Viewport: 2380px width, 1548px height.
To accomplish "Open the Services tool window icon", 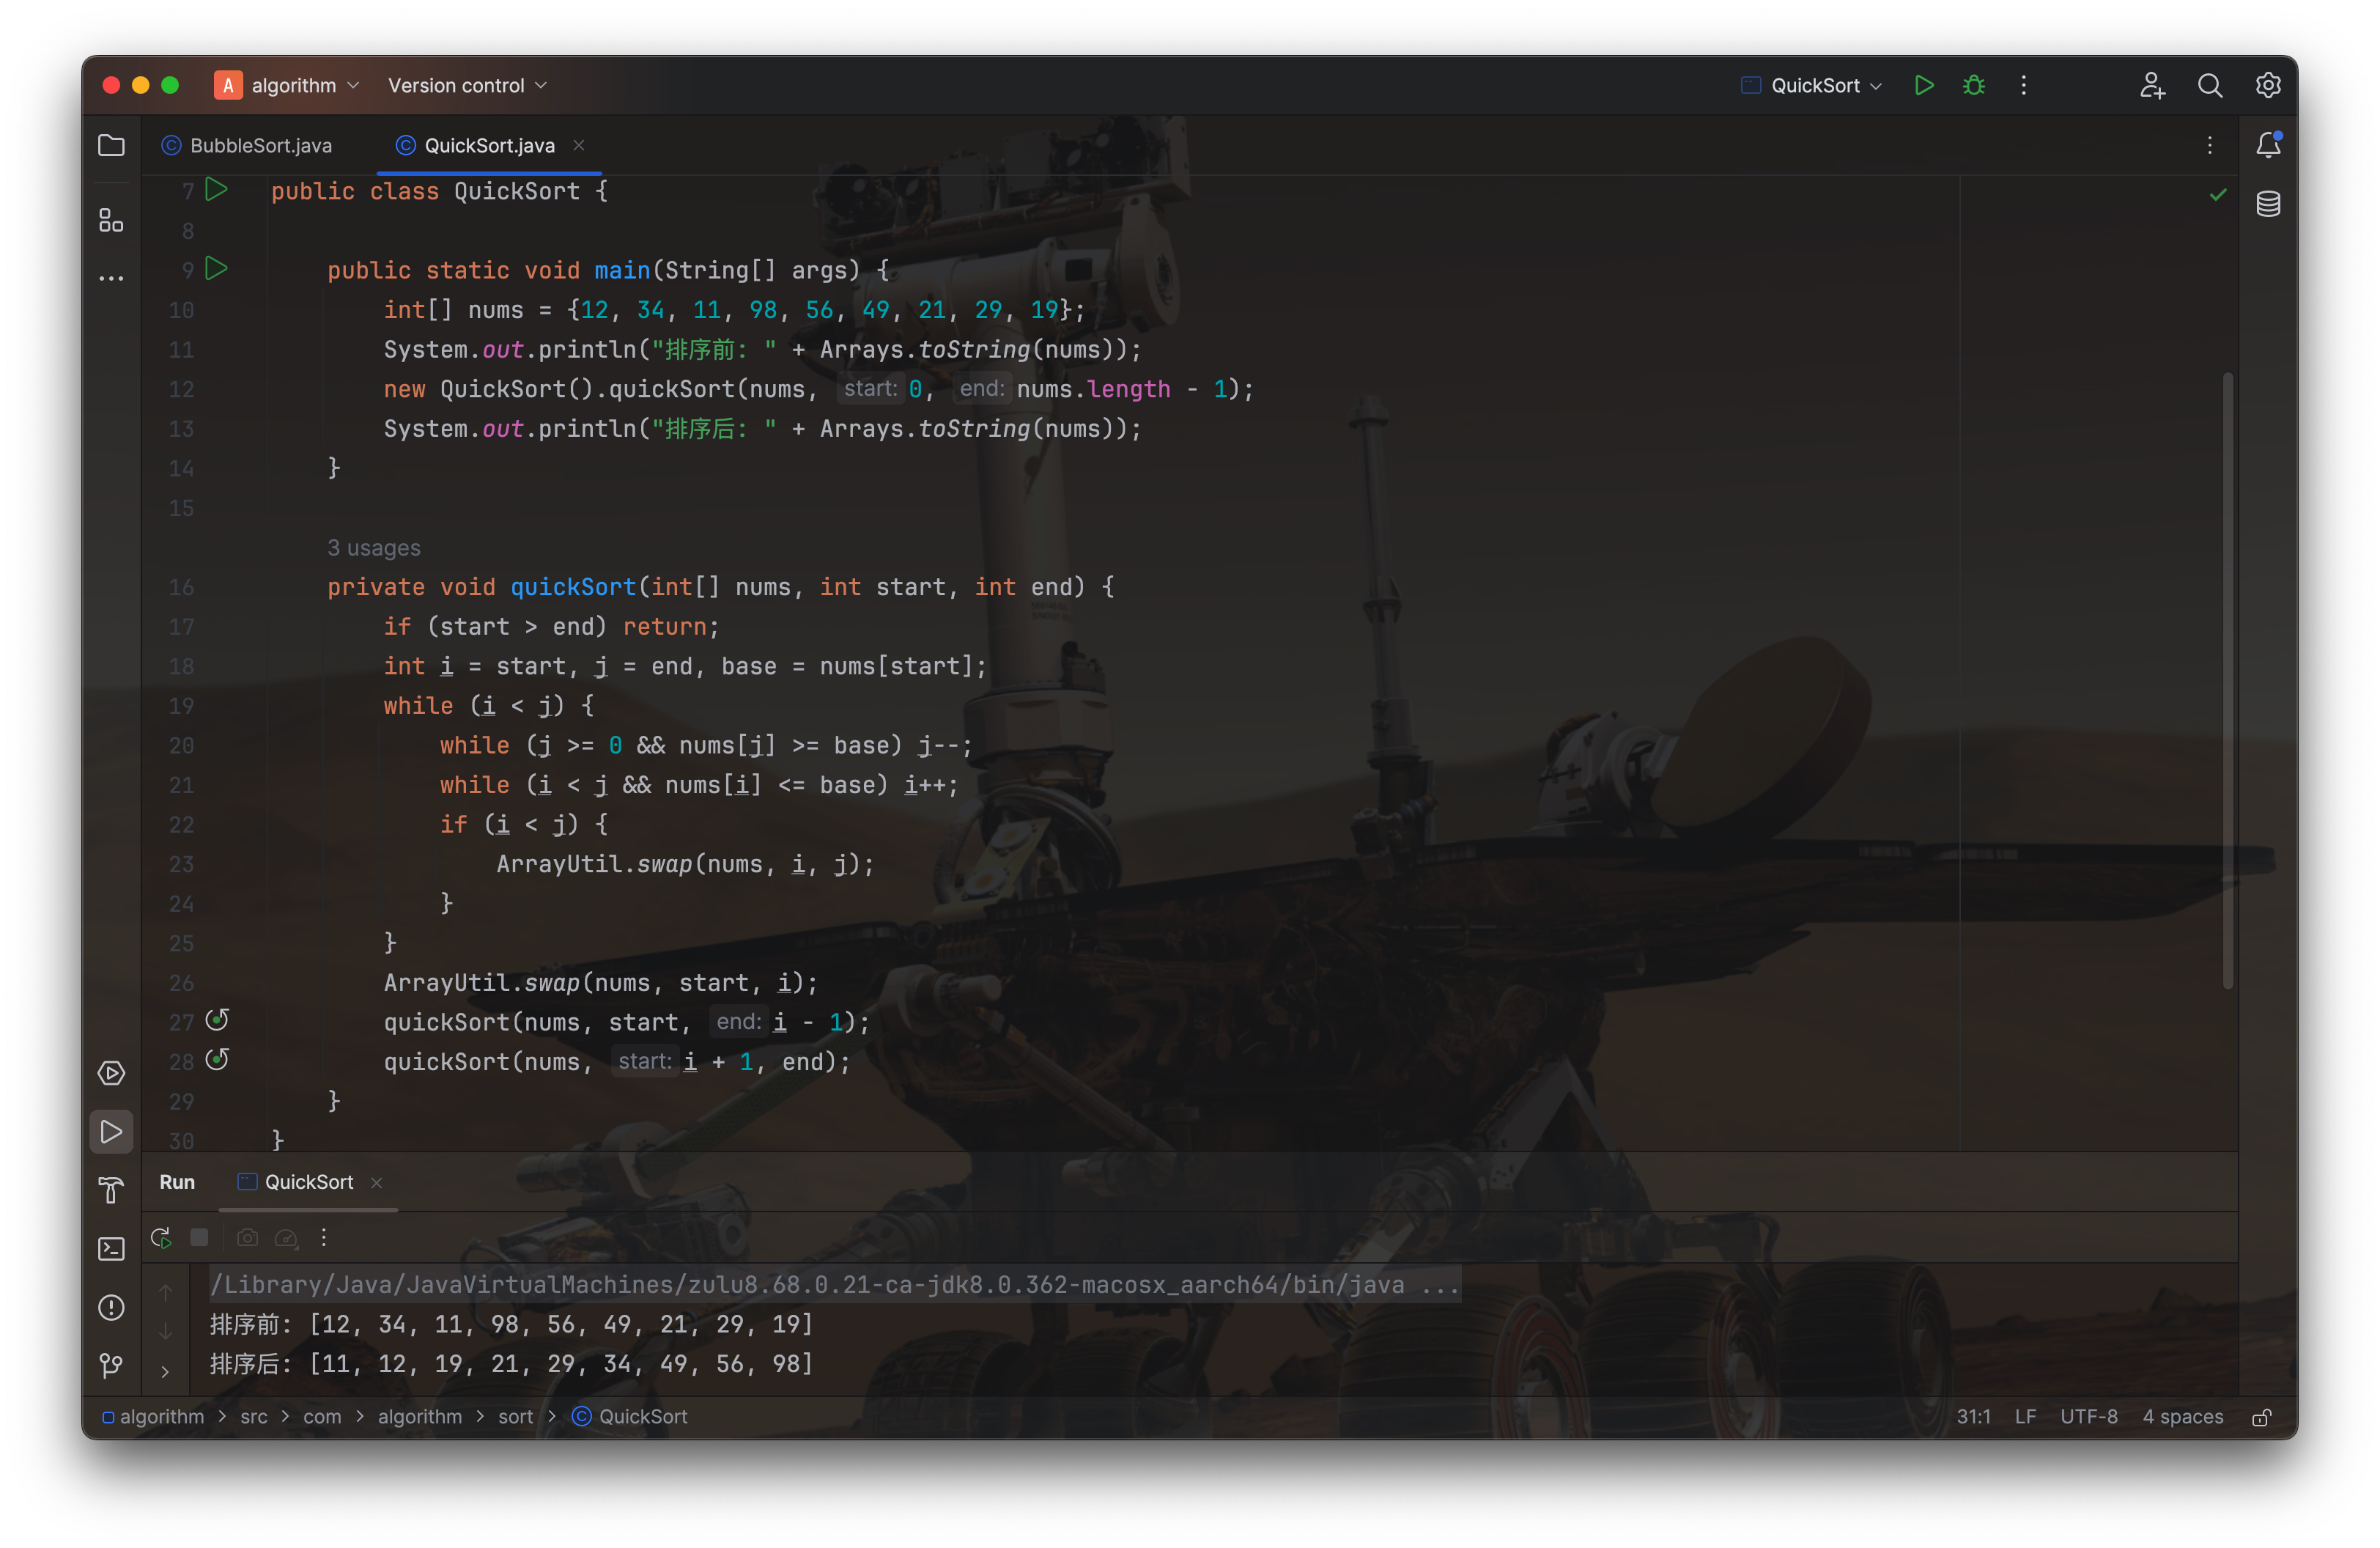I will 111,1073.
